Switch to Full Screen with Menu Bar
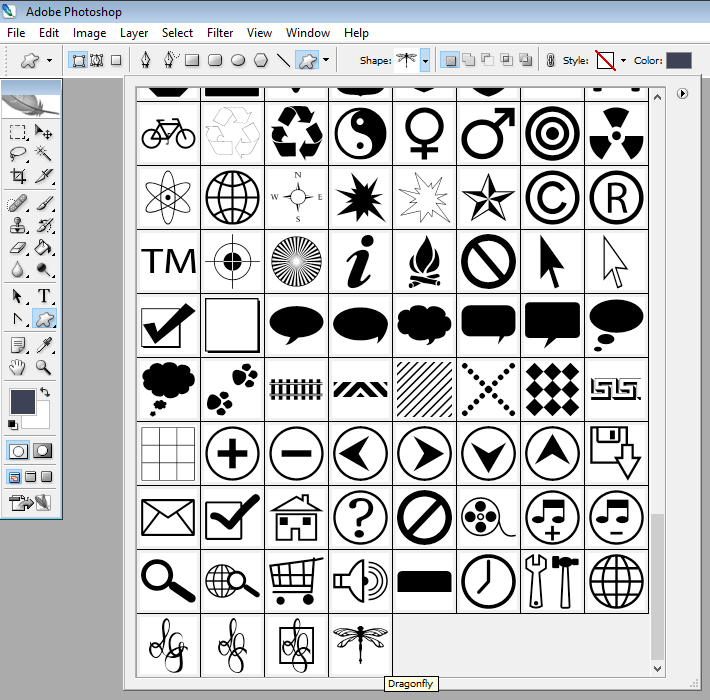Viewport: 710px width, 700px height. pyautogui.click(x=30, y=477)
